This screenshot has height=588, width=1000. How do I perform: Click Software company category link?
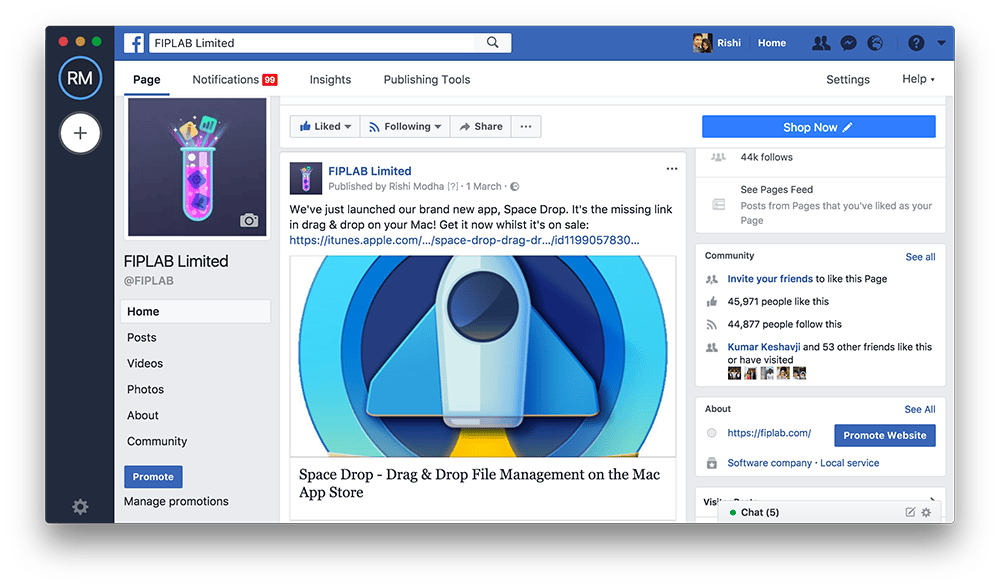[769, 463]
